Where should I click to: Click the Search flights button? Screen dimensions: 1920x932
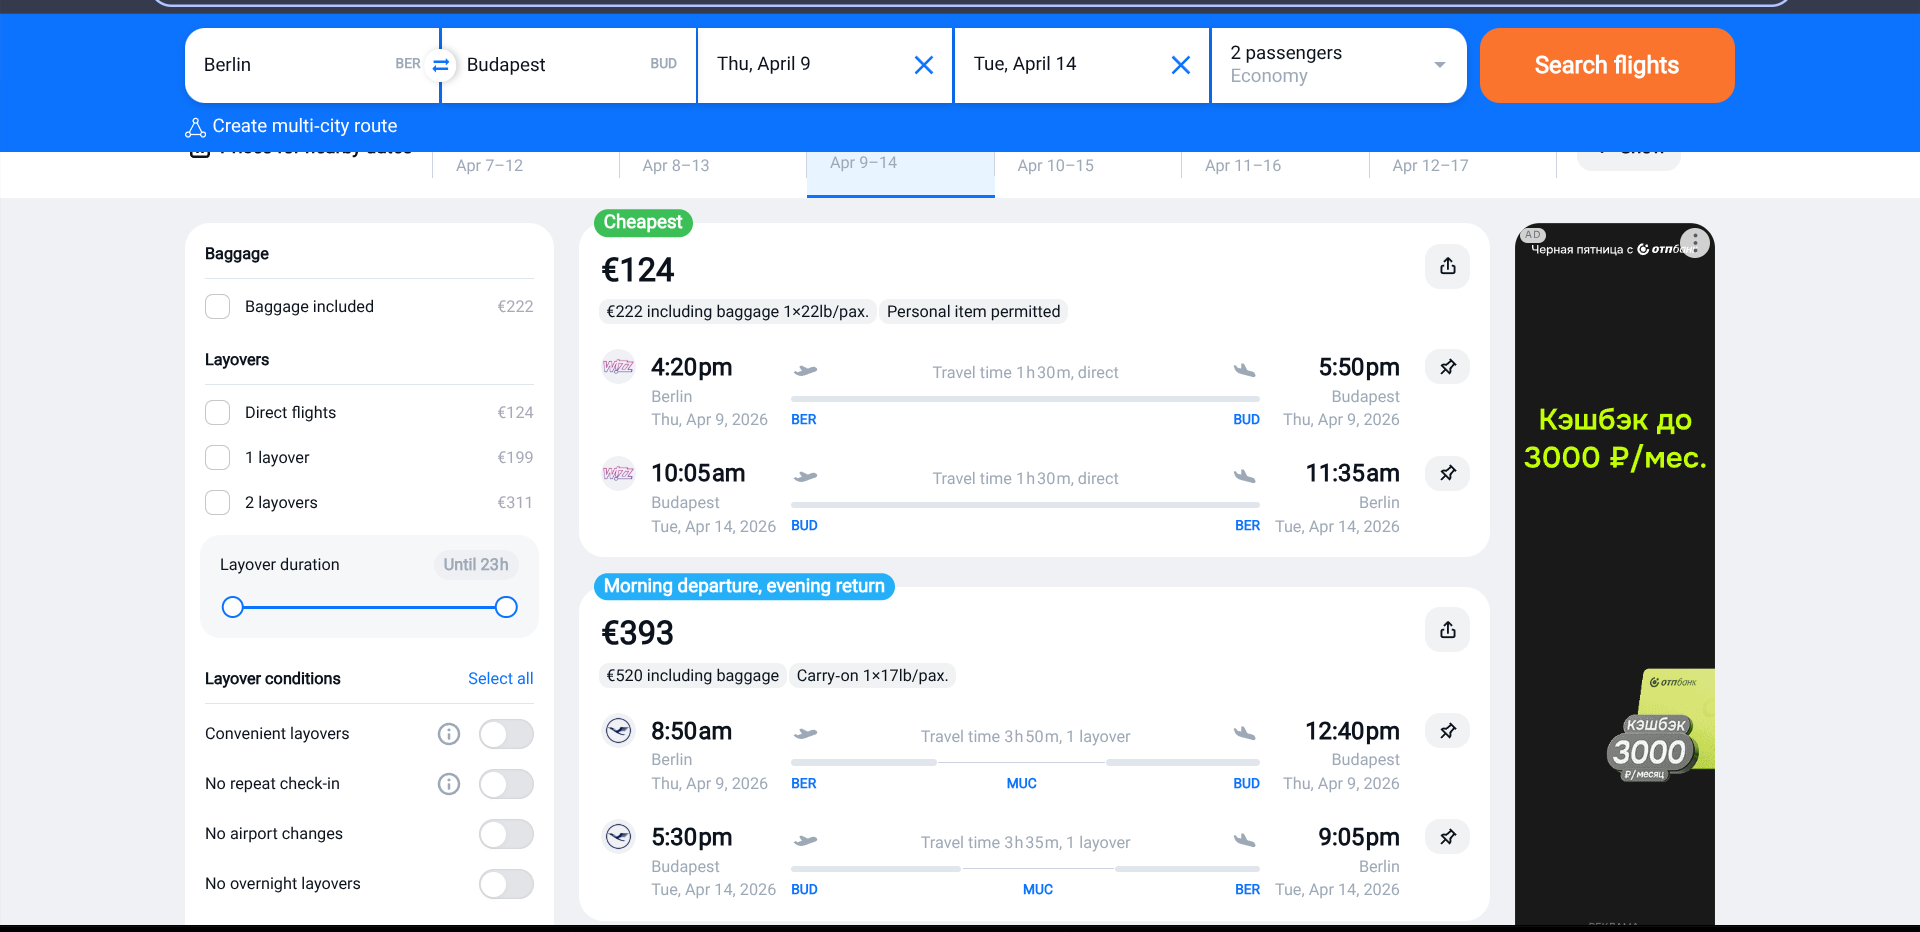1606,65
